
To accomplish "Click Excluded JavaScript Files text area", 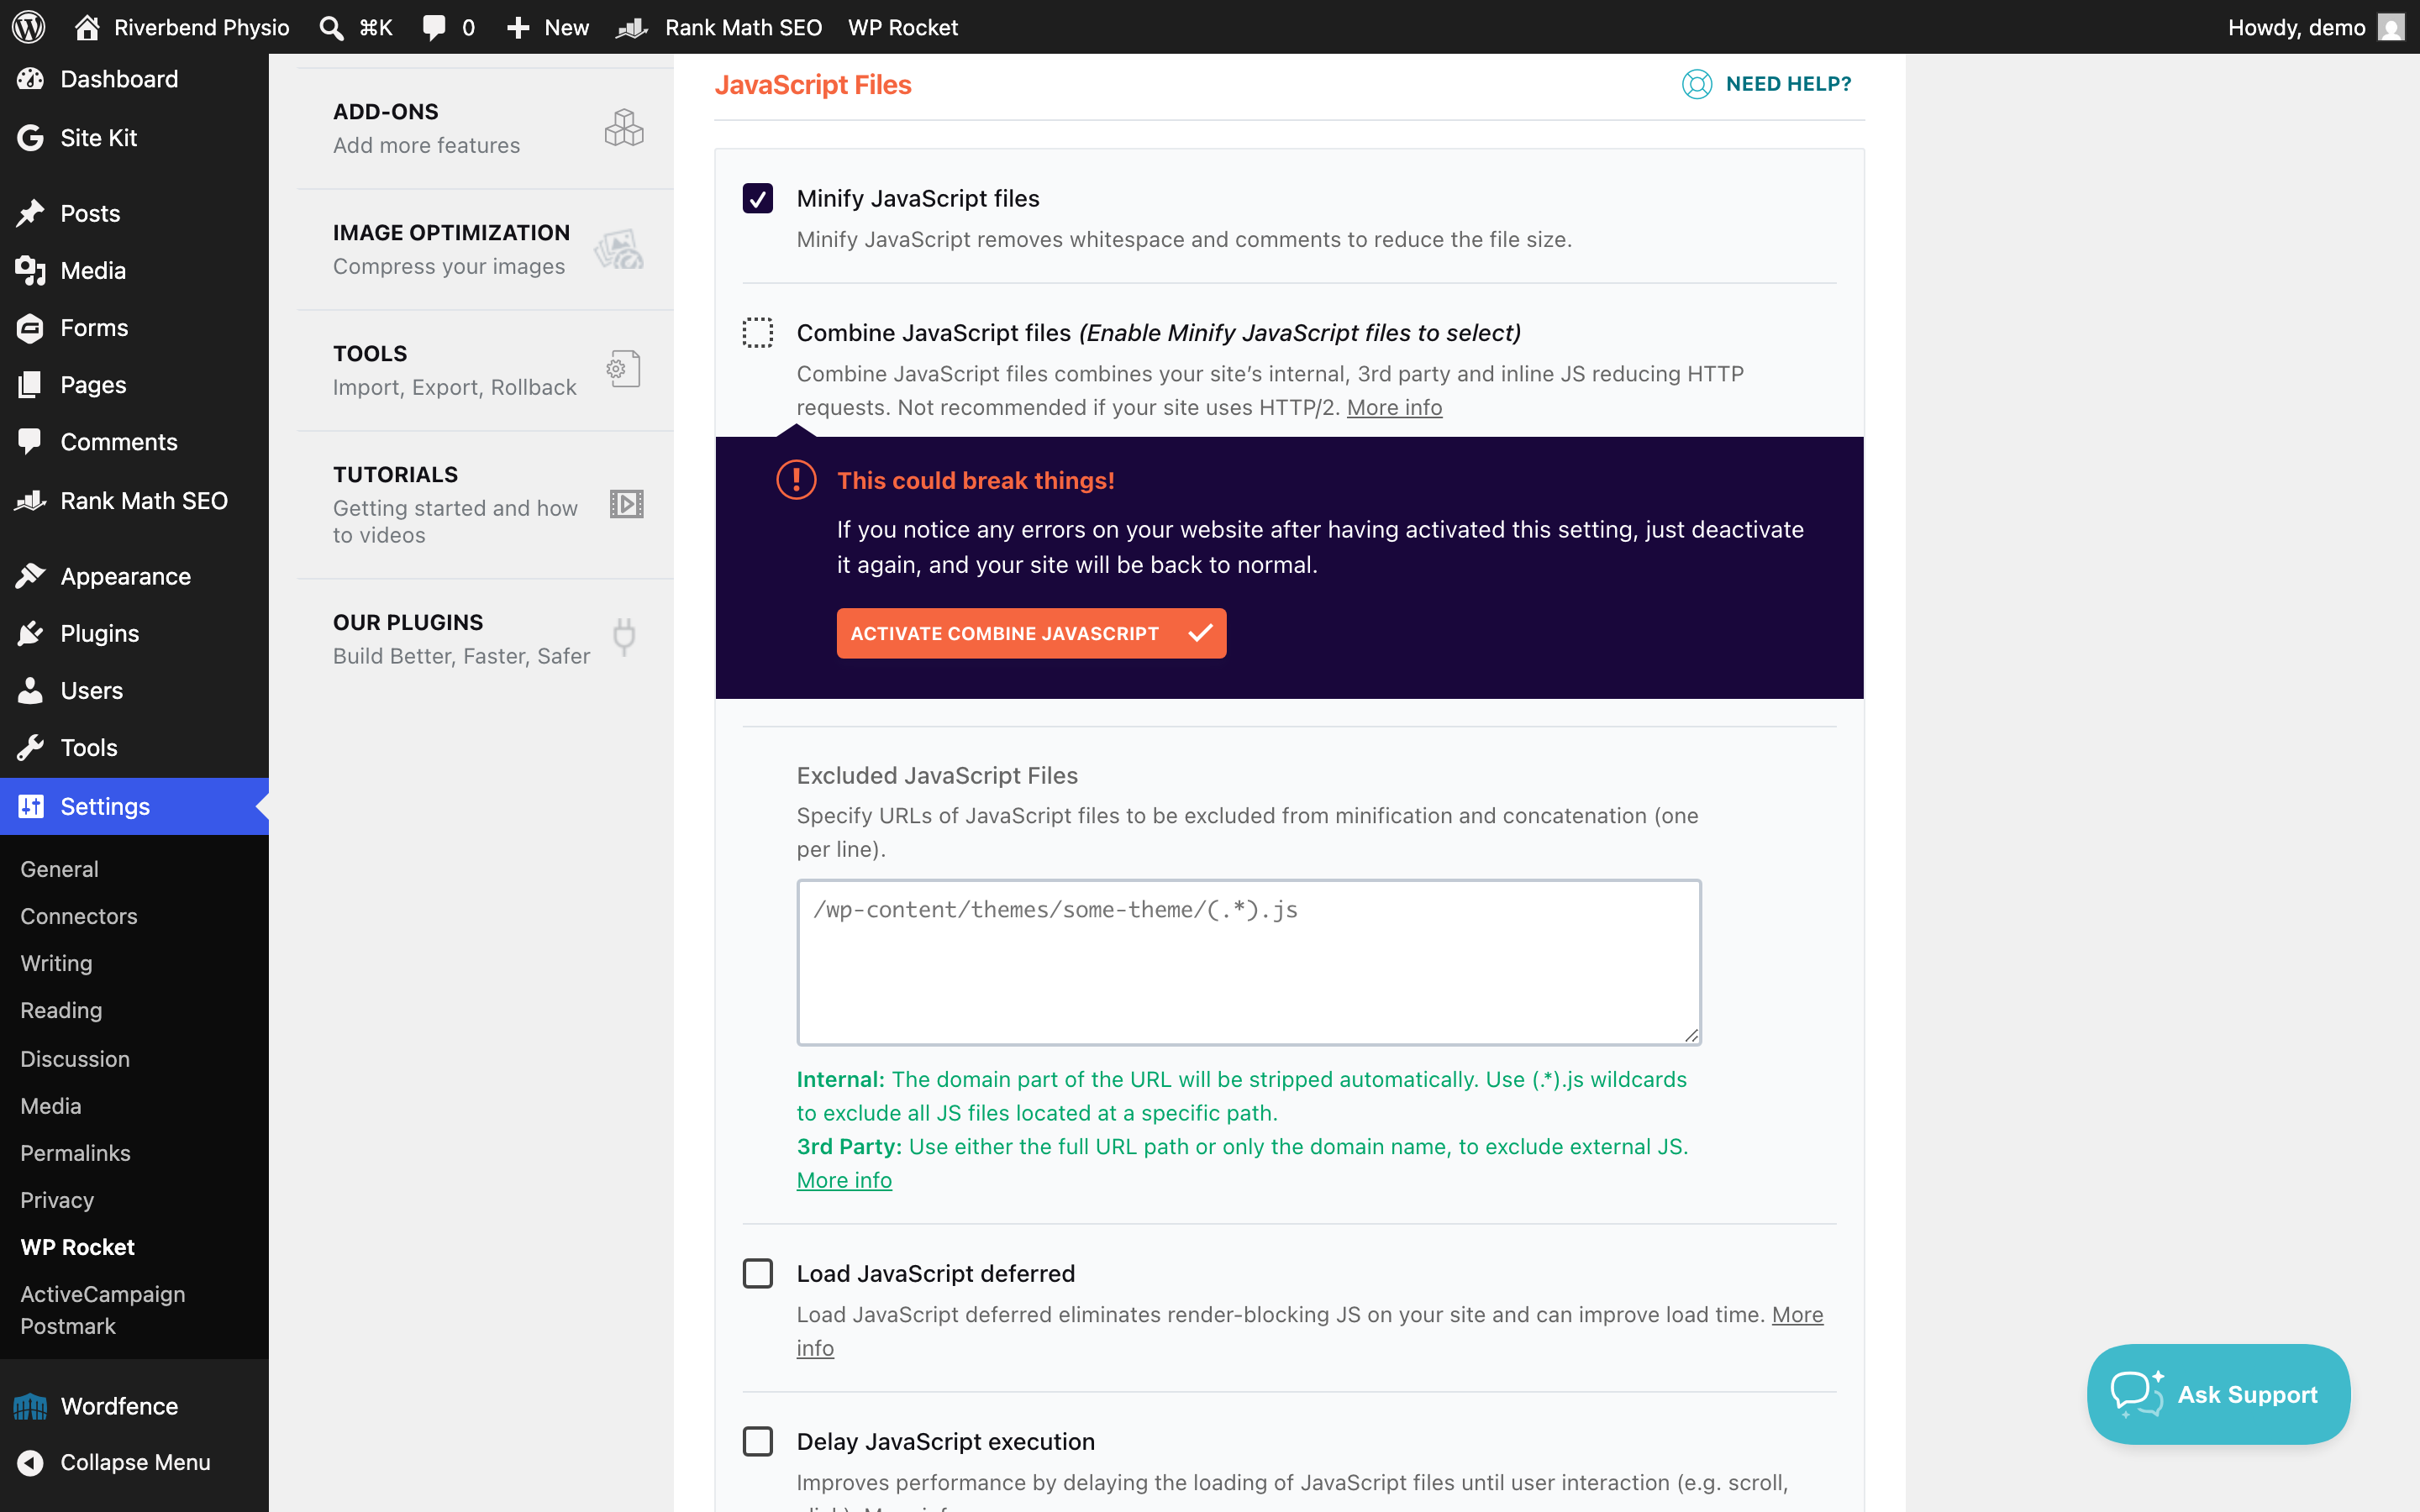I will (x=1249, y=962).
